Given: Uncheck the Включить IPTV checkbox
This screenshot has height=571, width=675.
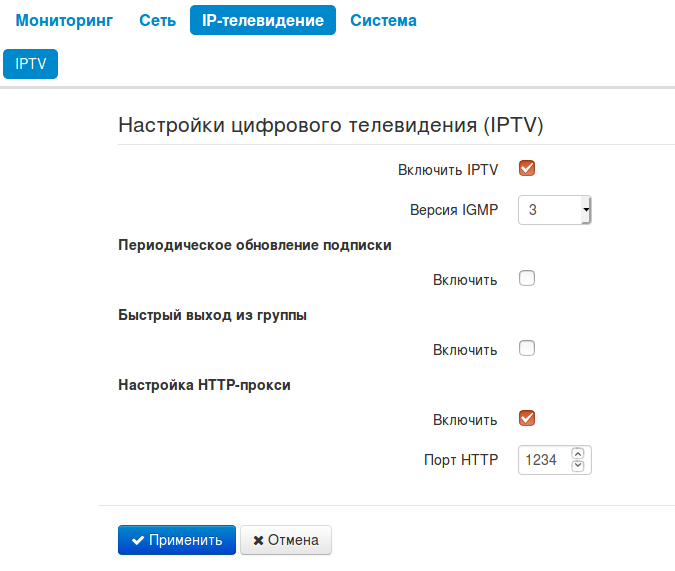Looking at the screenshot, I should pyautogui.click(x=527, y=168).
